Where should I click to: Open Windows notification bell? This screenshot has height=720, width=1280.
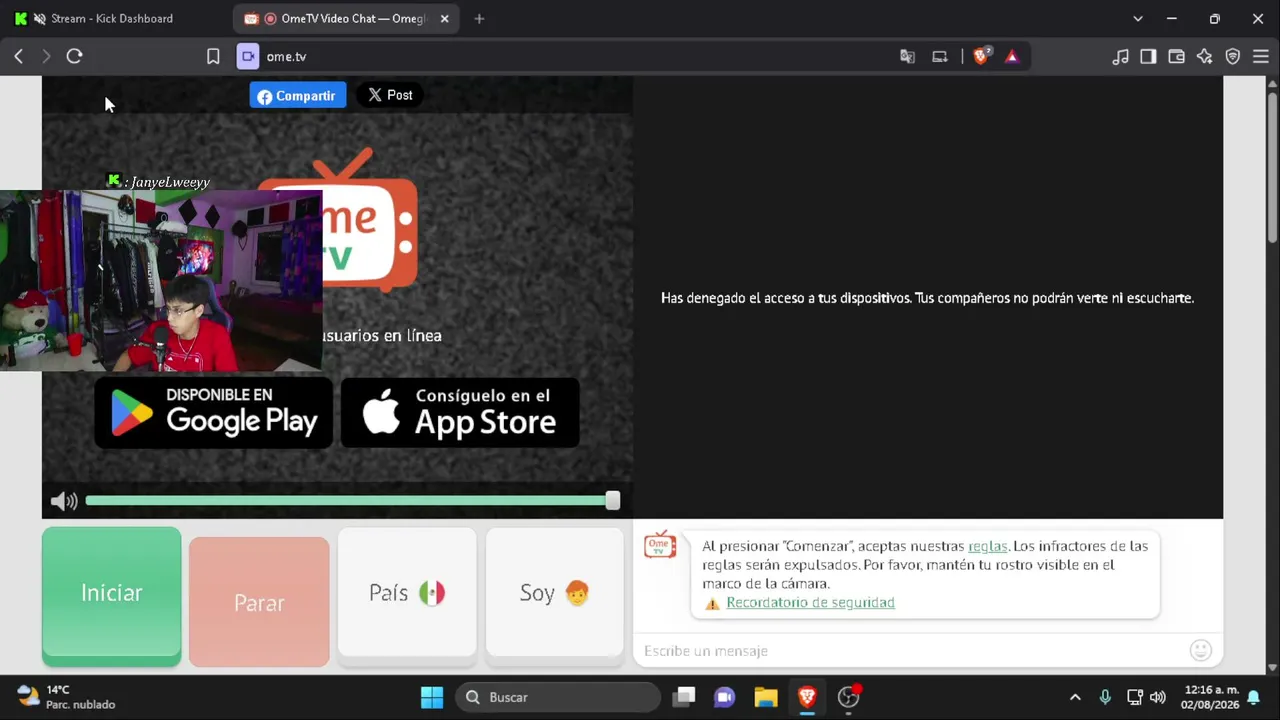[1253, 697]
